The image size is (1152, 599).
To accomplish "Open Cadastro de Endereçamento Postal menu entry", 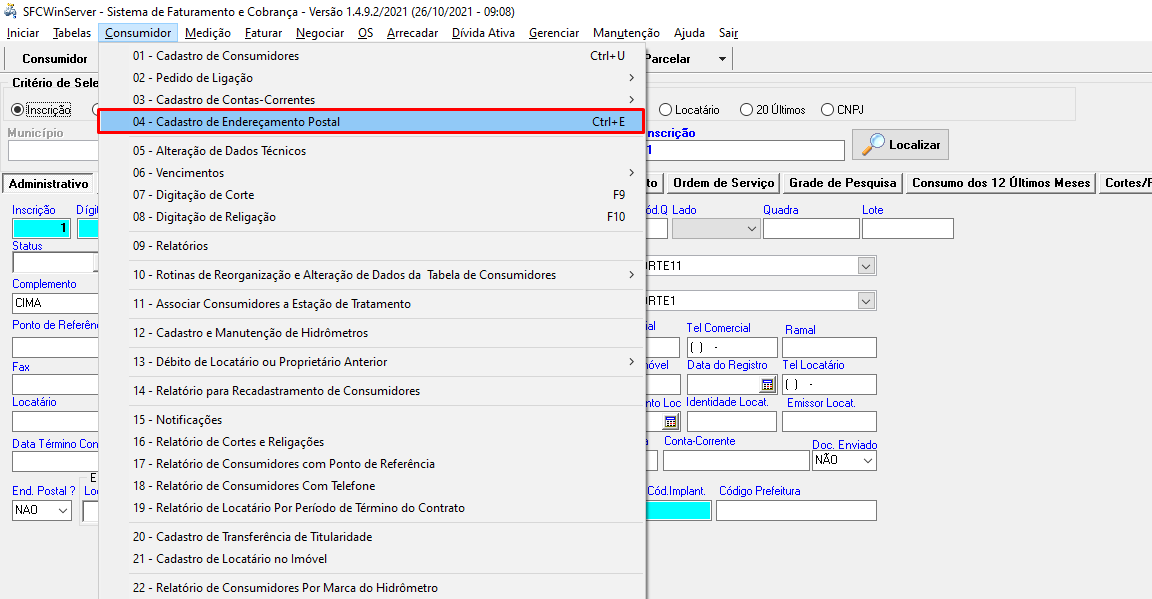I will point(372,122).
